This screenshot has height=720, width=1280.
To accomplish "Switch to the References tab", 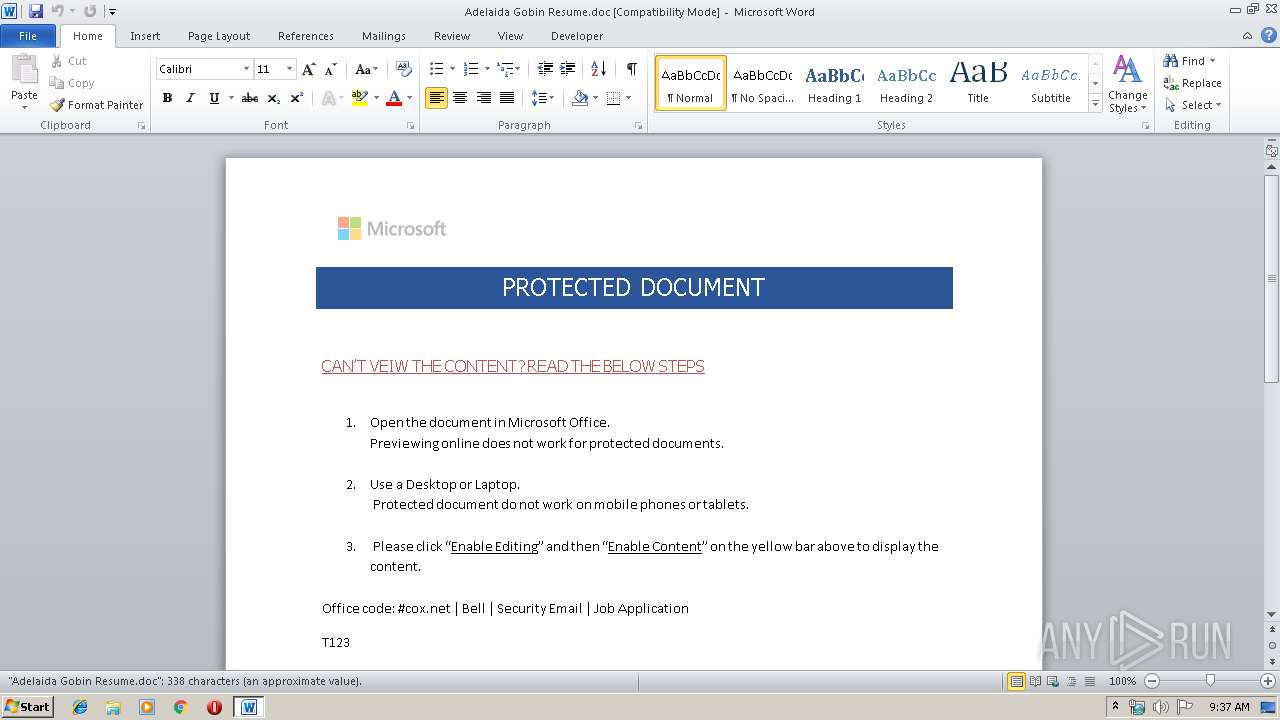I will (x=306, y=36).
